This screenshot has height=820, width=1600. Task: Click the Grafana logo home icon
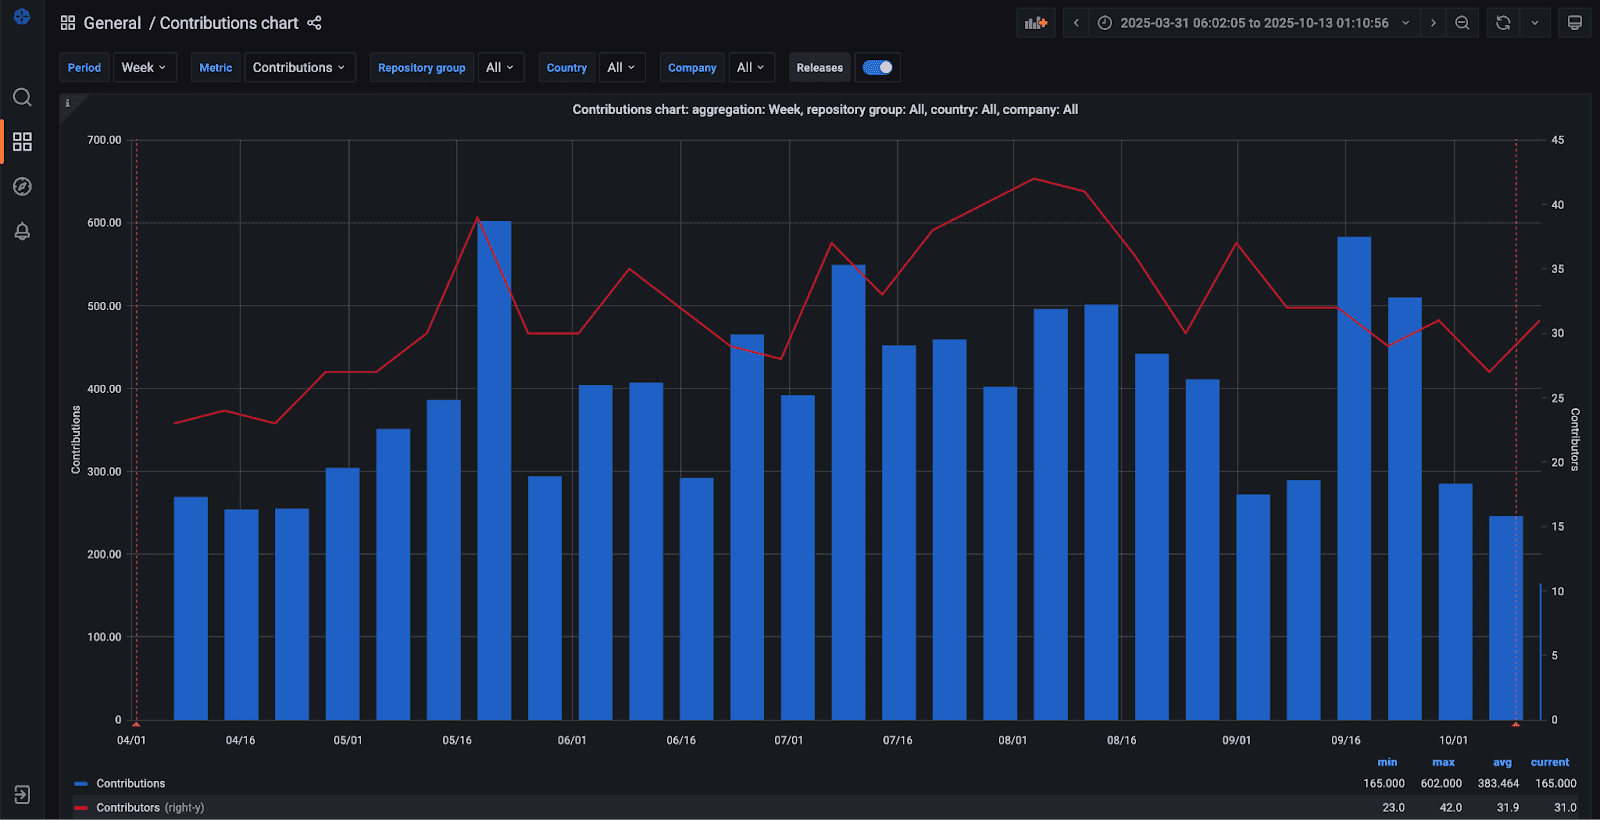[x=22, y=17]
